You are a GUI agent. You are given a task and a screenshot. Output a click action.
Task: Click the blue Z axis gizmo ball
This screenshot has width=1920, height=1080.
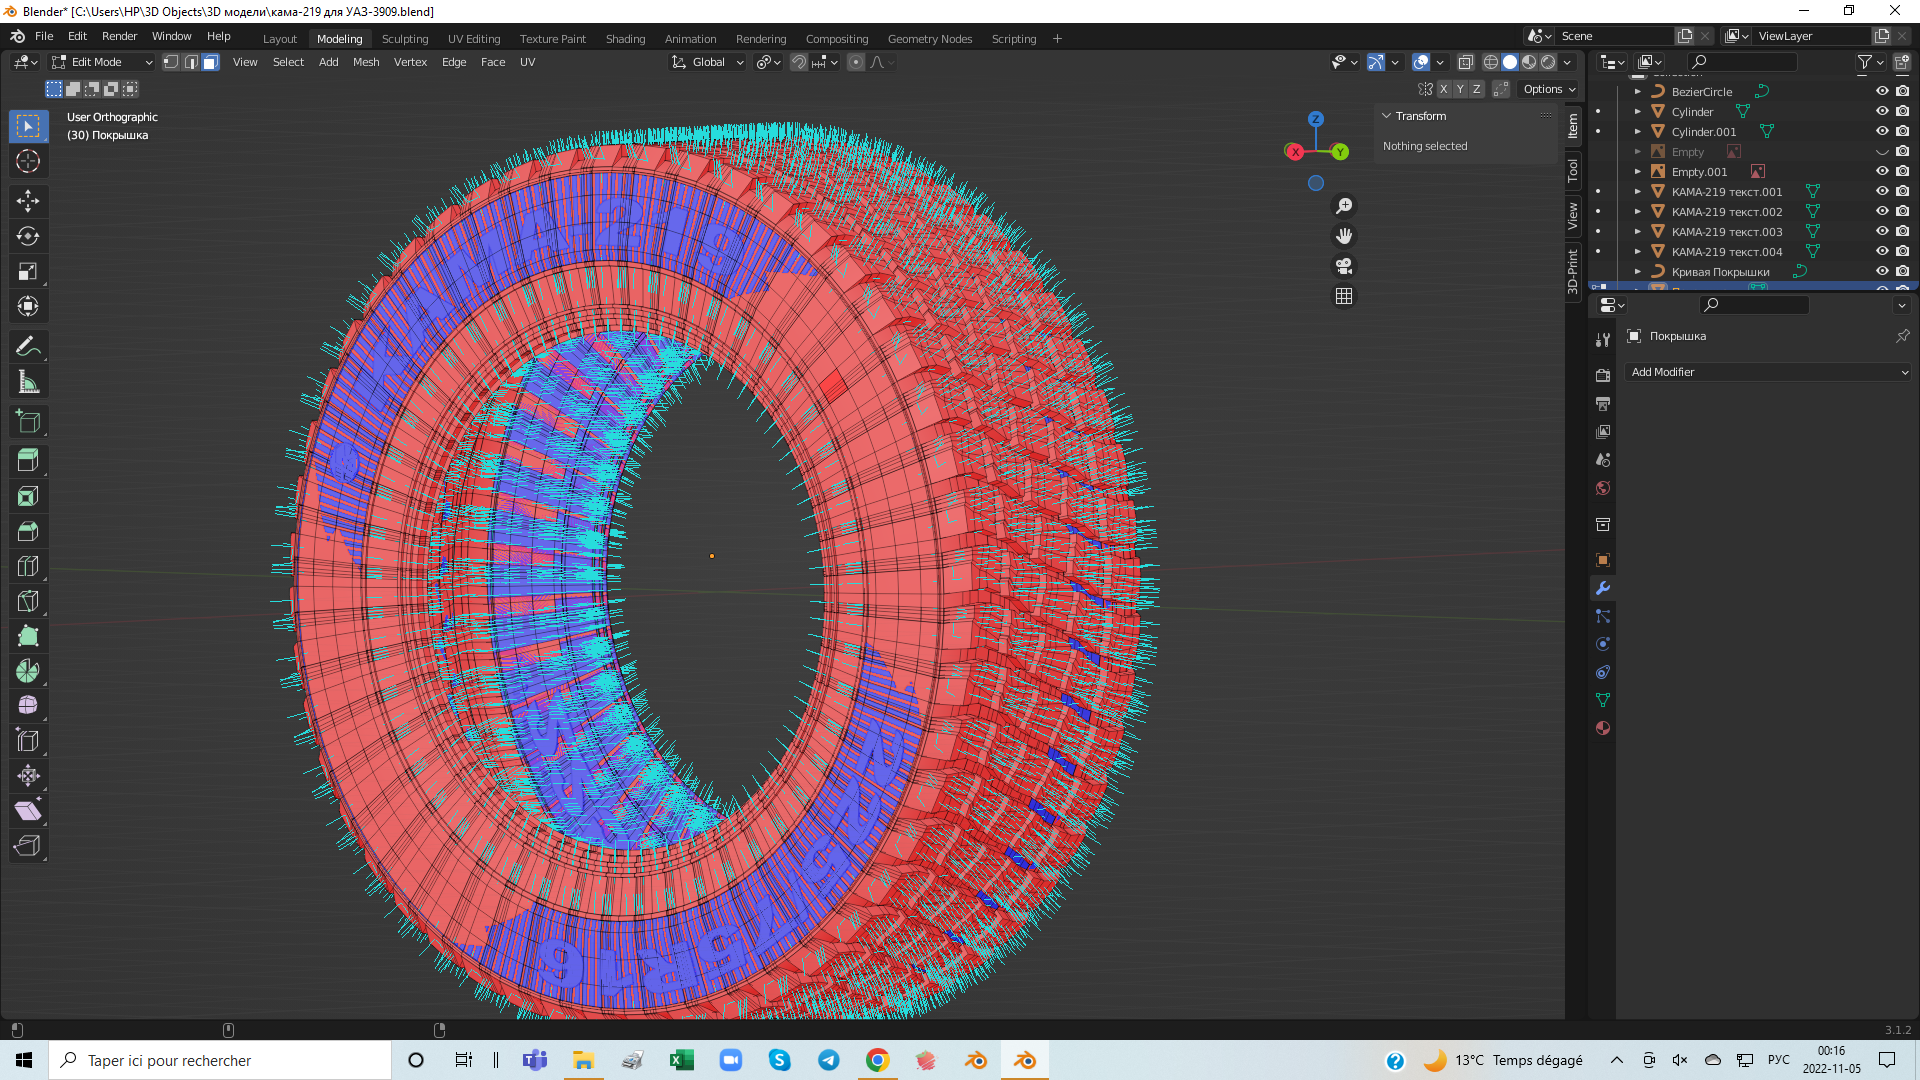(x=1315, y=119)
